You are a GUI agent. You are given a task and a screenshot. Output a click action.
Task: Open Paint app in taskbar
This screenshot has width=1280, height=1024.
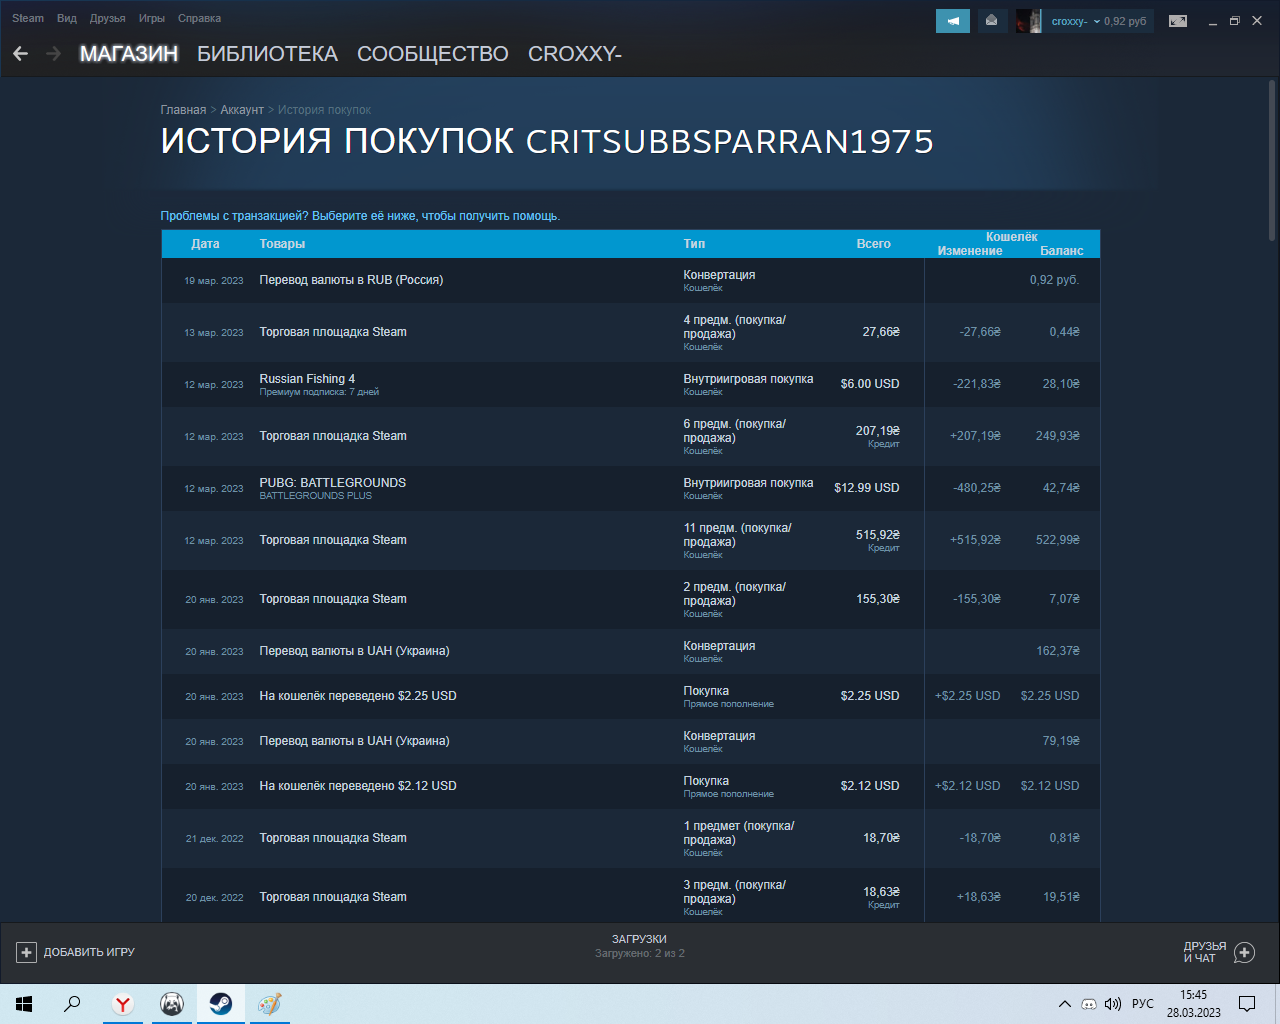click(270, 1004)
